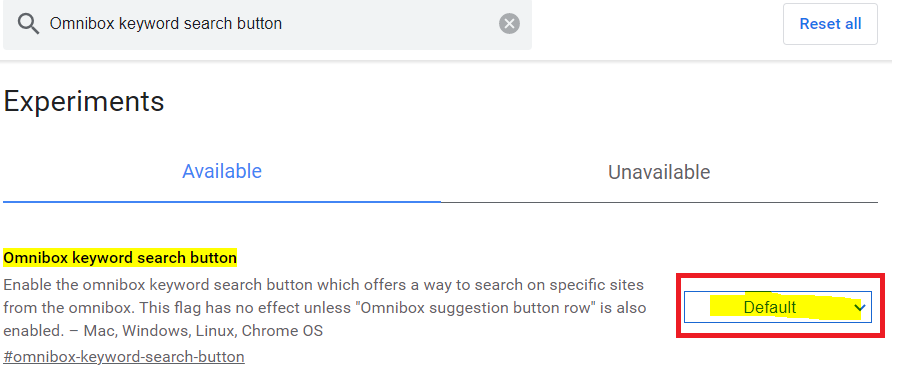Click the chevron arrow on the Default dropdown
Viewport: 898px width, 388px height.
tap(859, 308)
